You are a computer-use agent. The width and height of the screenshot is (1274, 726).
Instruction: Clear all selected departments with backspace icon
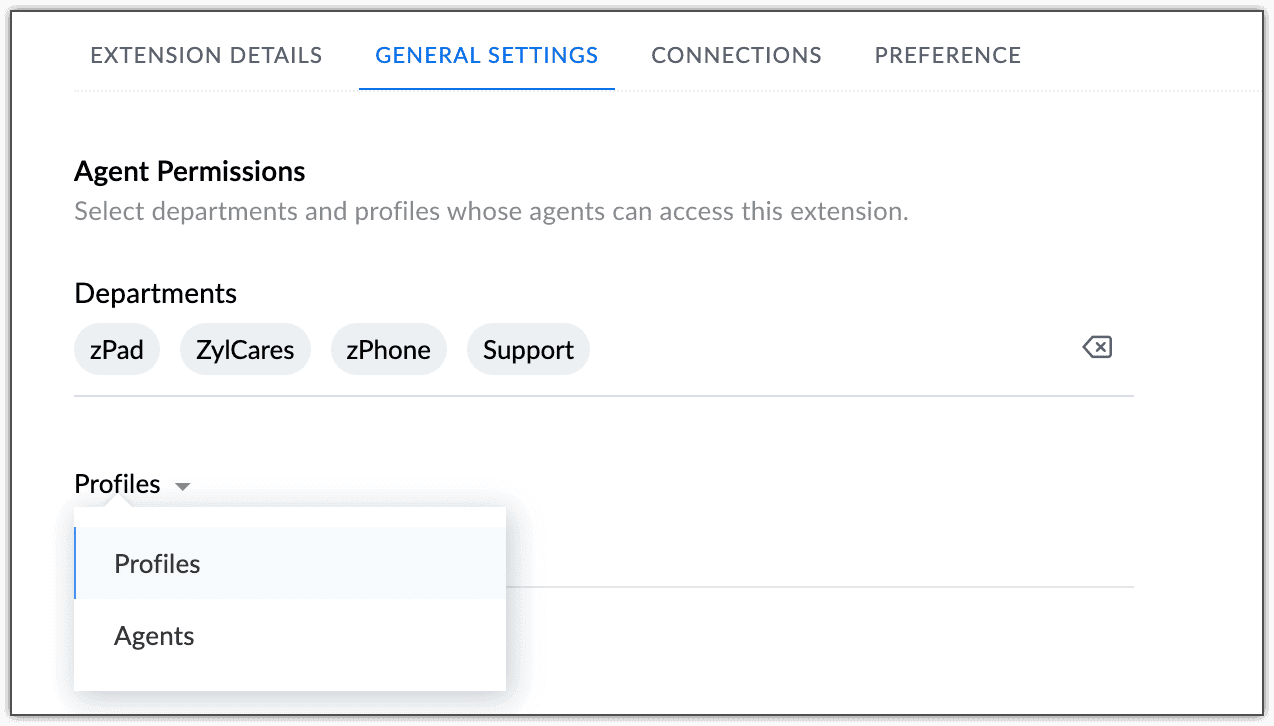[x=1097, y=348]
